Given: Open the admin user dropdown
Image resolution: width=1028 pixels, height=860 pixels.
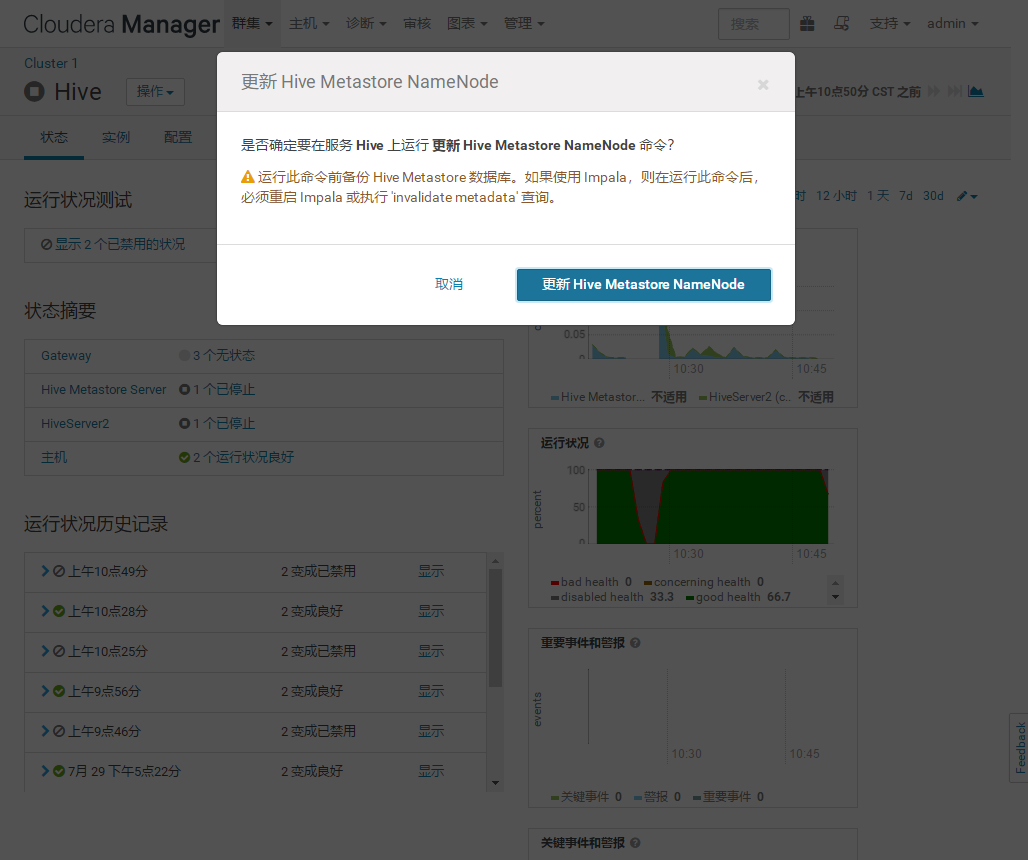Looking at the screenshot, I should [953, 24].
